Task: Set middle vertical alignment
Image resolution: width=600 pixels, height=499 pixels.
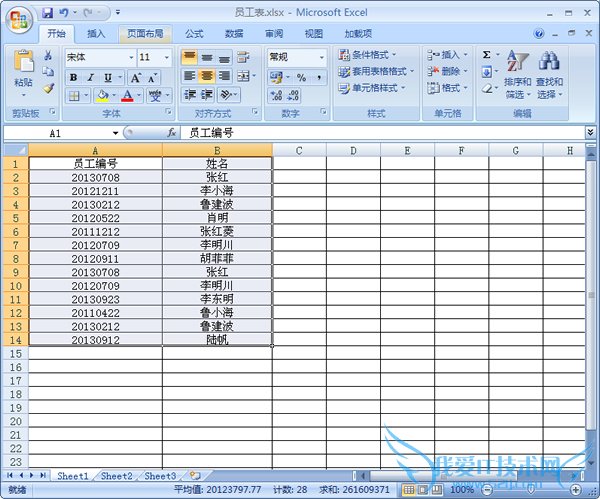Action: pyautogui.click(x=207, y=58)
